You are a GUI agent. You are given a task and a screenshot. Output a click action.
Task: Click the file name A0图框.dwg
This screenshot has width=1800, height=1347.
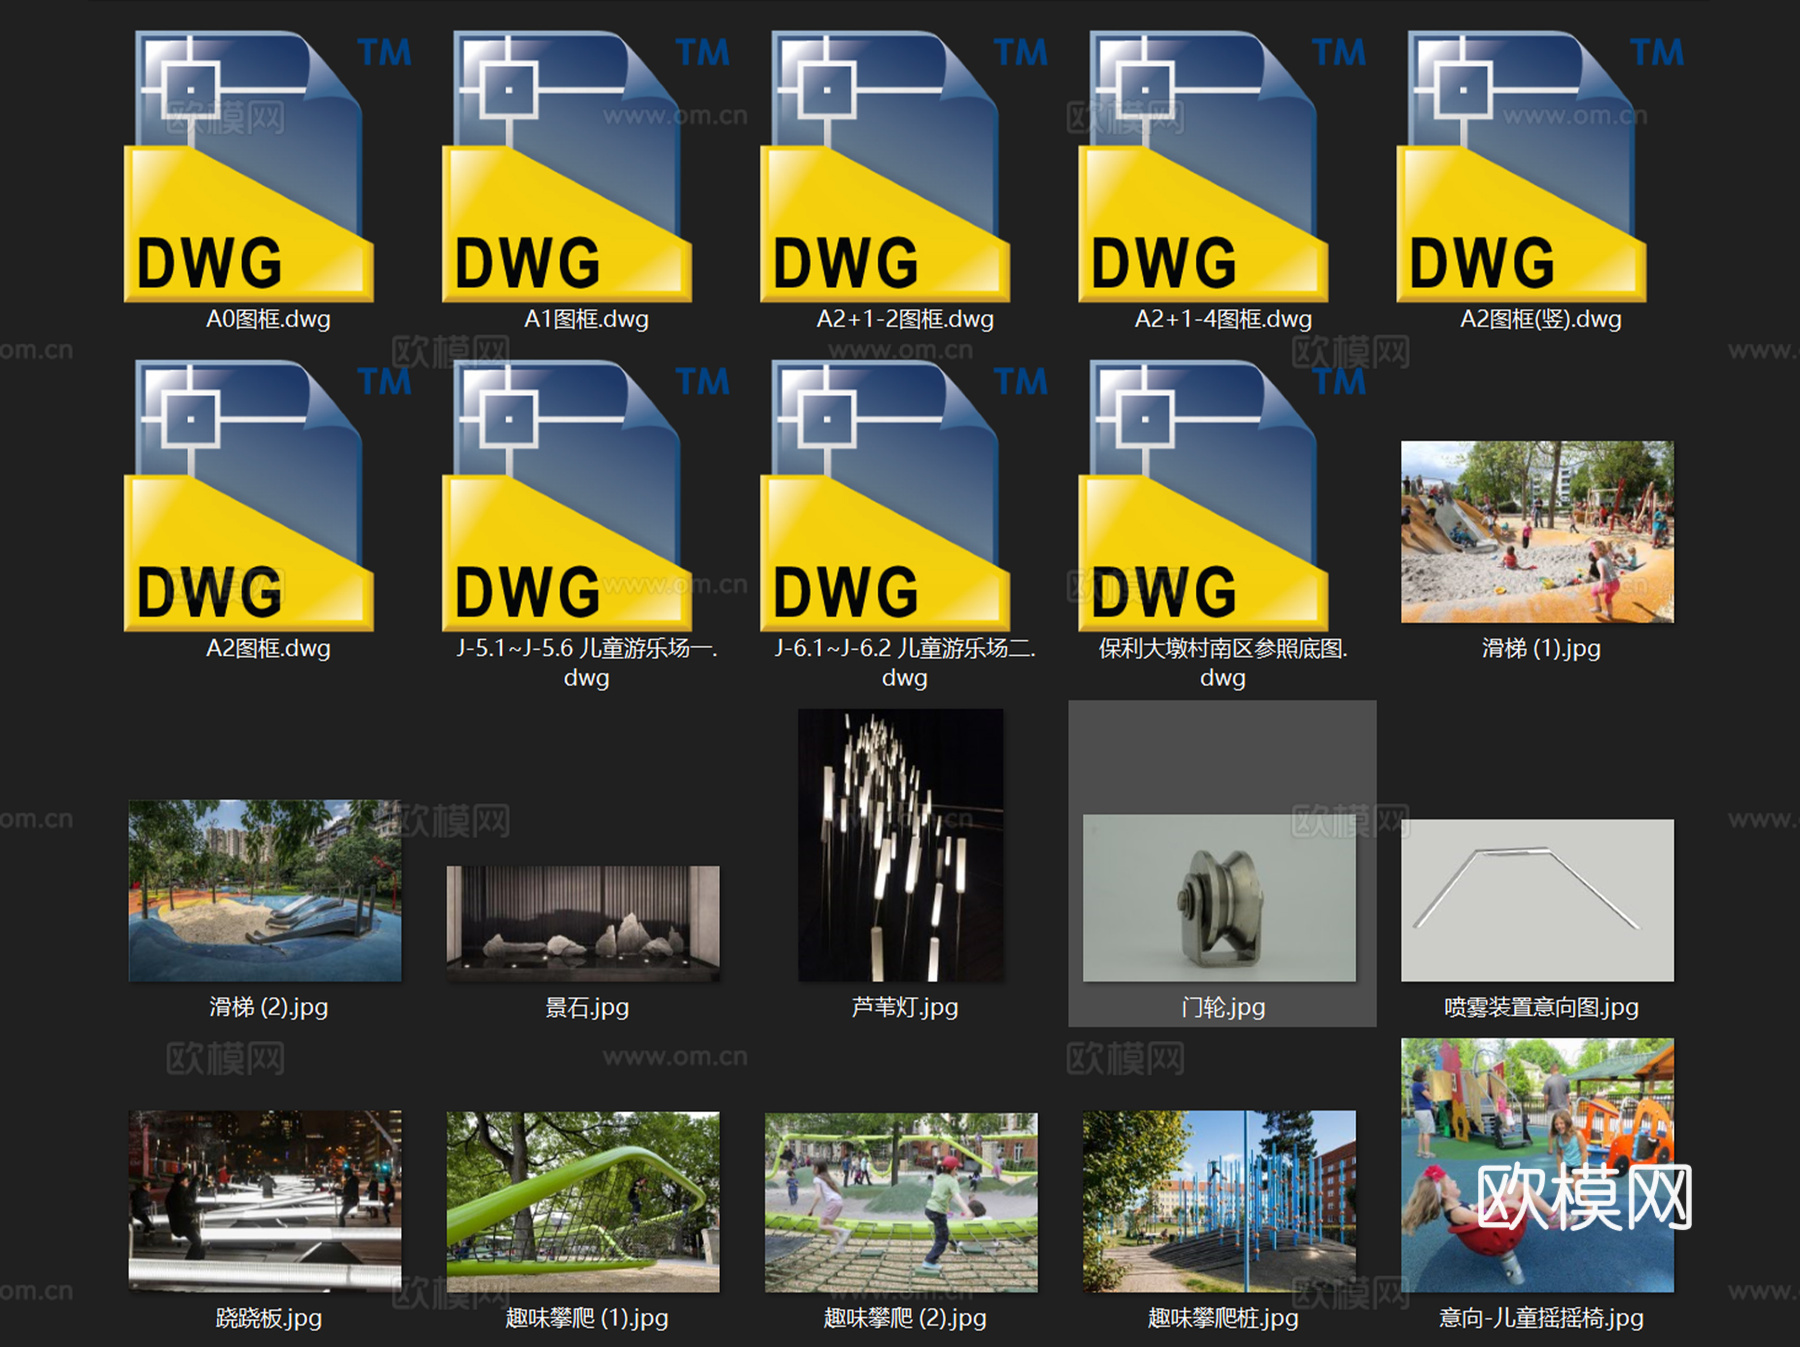click(268, 319)
